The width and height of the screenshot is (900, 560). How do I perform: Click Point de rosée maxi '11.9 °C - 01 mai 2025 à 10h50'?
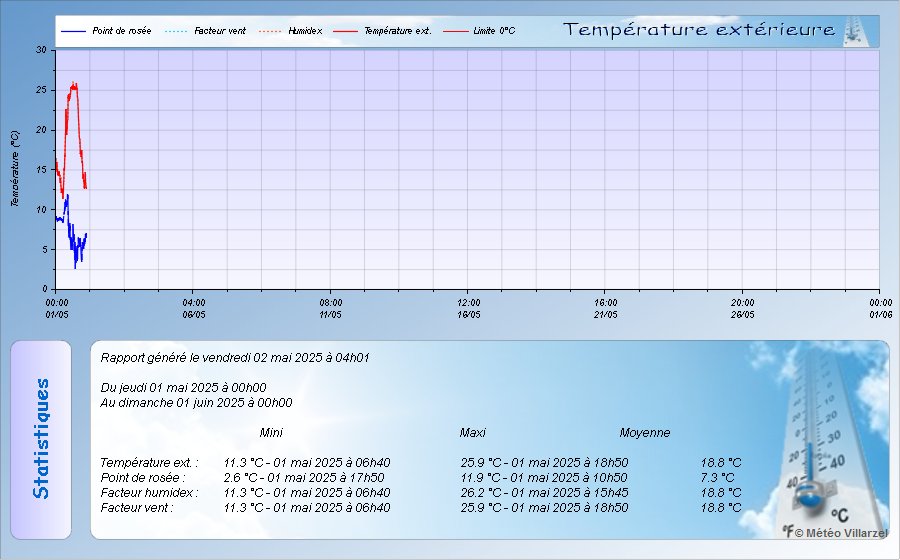click(x=544, y=477)
